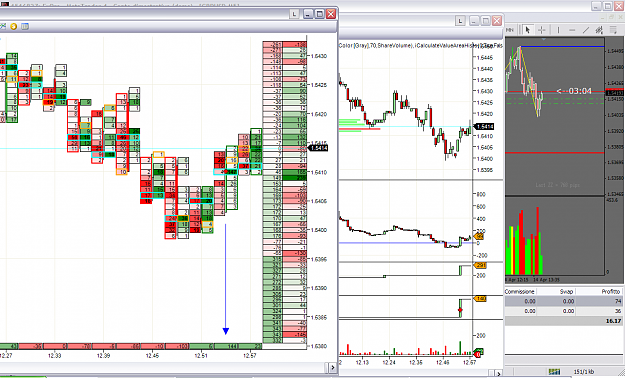Image resolution: width=625 pixels, height=378 pixels.
Task: Select the trade row with profit 36
Action: coord(564,311)
